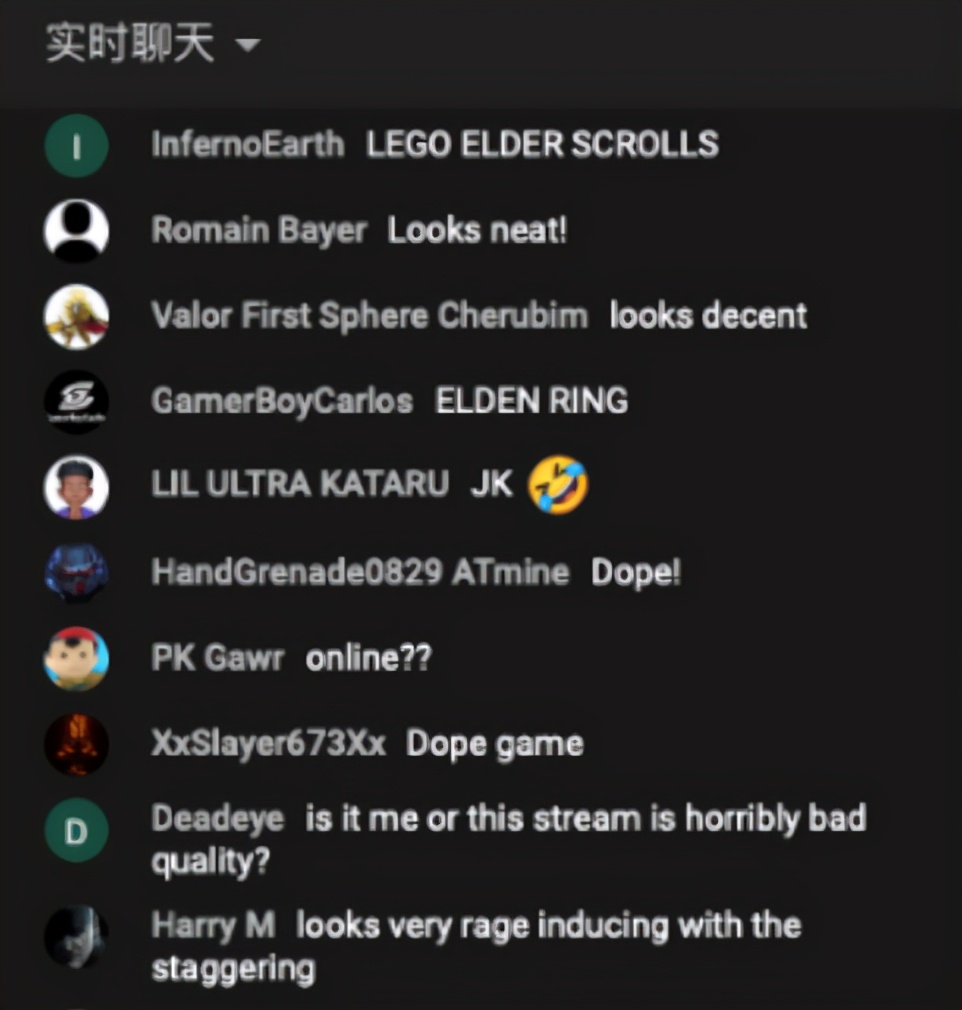Click HandGrenade0829 ATmine's blue robot avatar

click(76, 573)
